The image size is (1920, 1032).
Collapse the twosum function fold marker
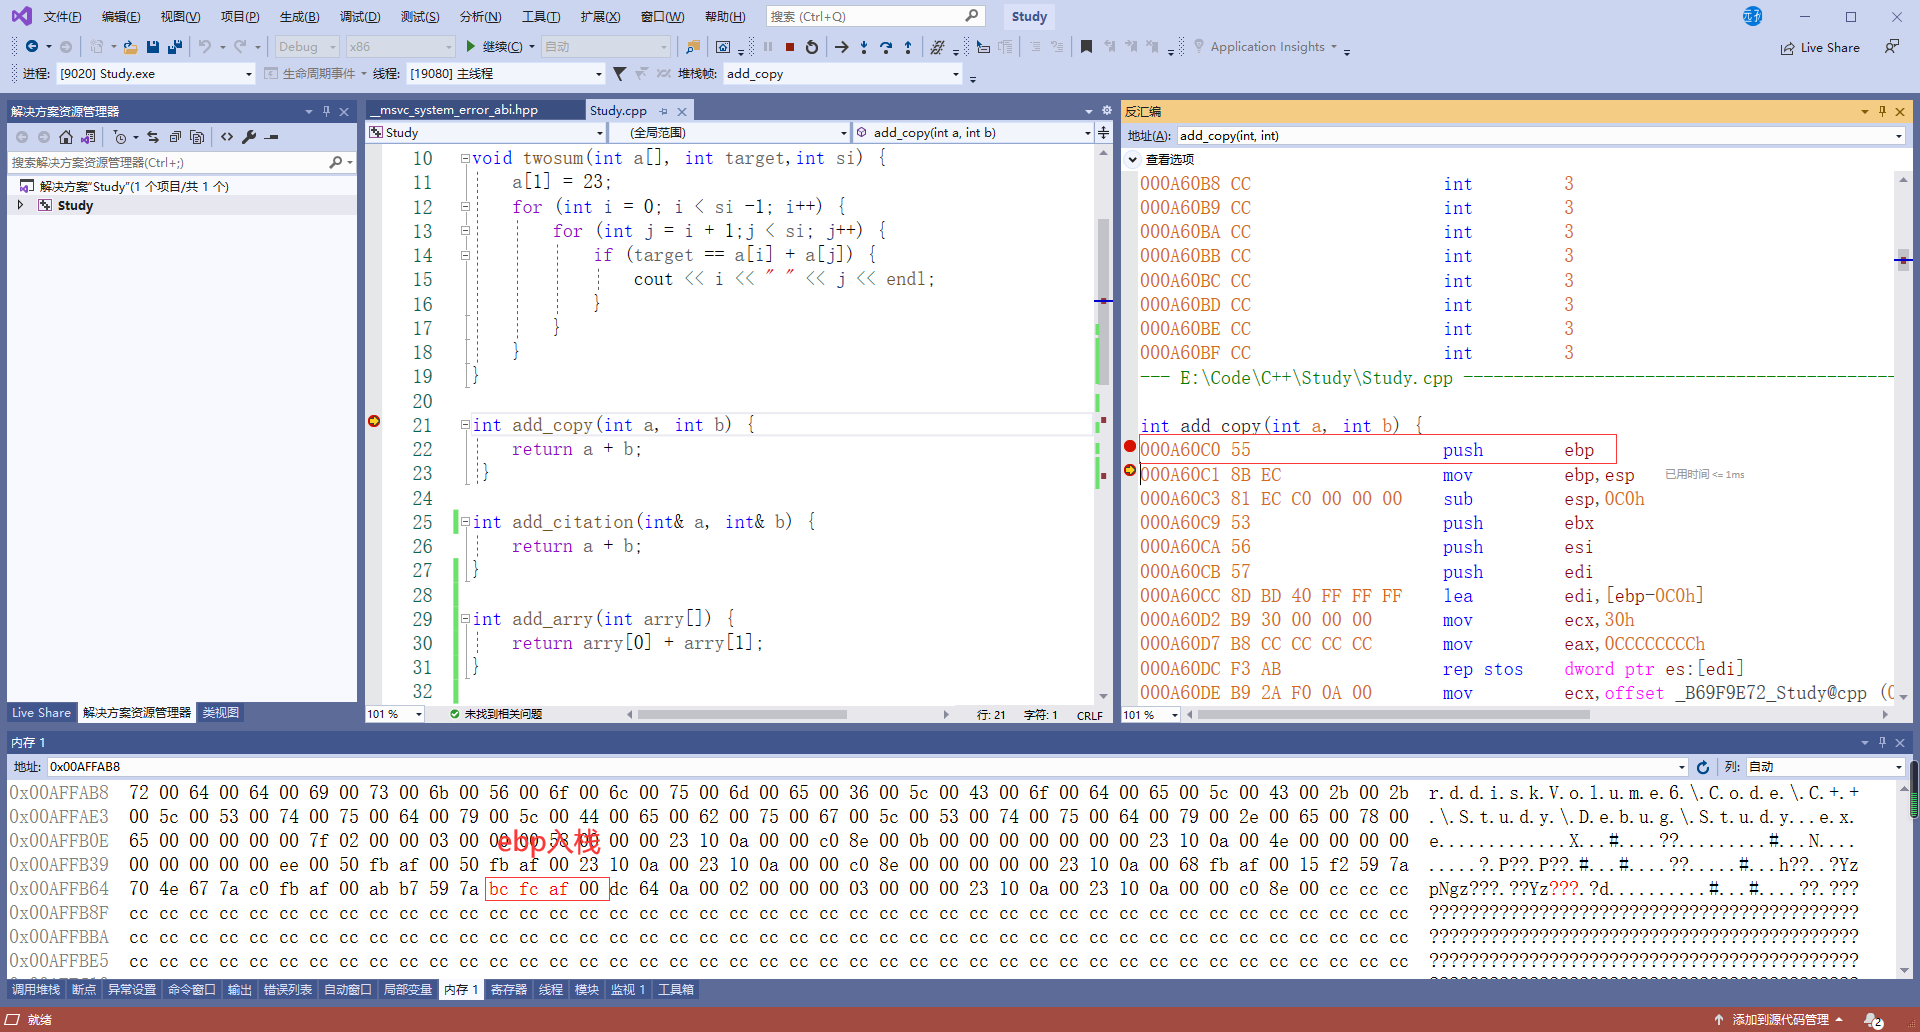click(x=465, y=158)
